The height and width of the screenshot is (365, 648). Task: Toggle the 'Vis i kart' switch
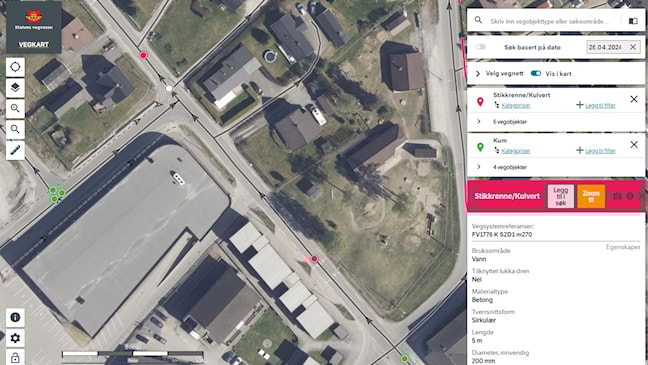(x=536, y=74)
